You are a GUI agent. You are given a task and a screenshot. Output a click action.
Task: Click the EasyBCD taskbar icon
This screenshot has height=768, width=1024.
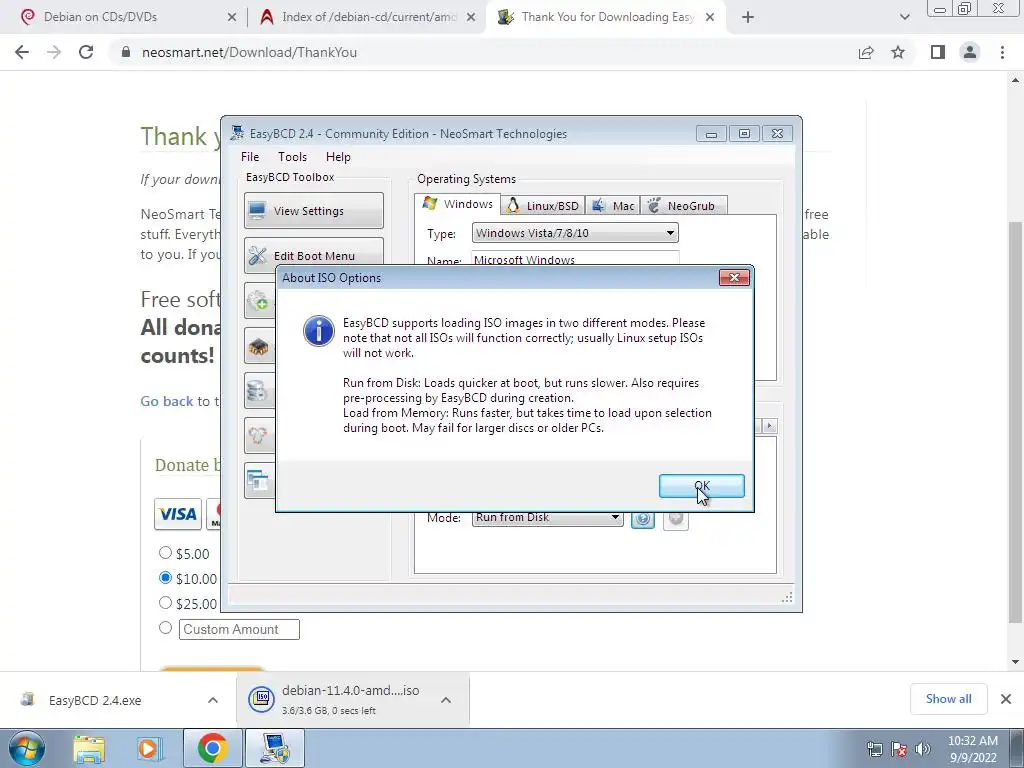point(274,749)
